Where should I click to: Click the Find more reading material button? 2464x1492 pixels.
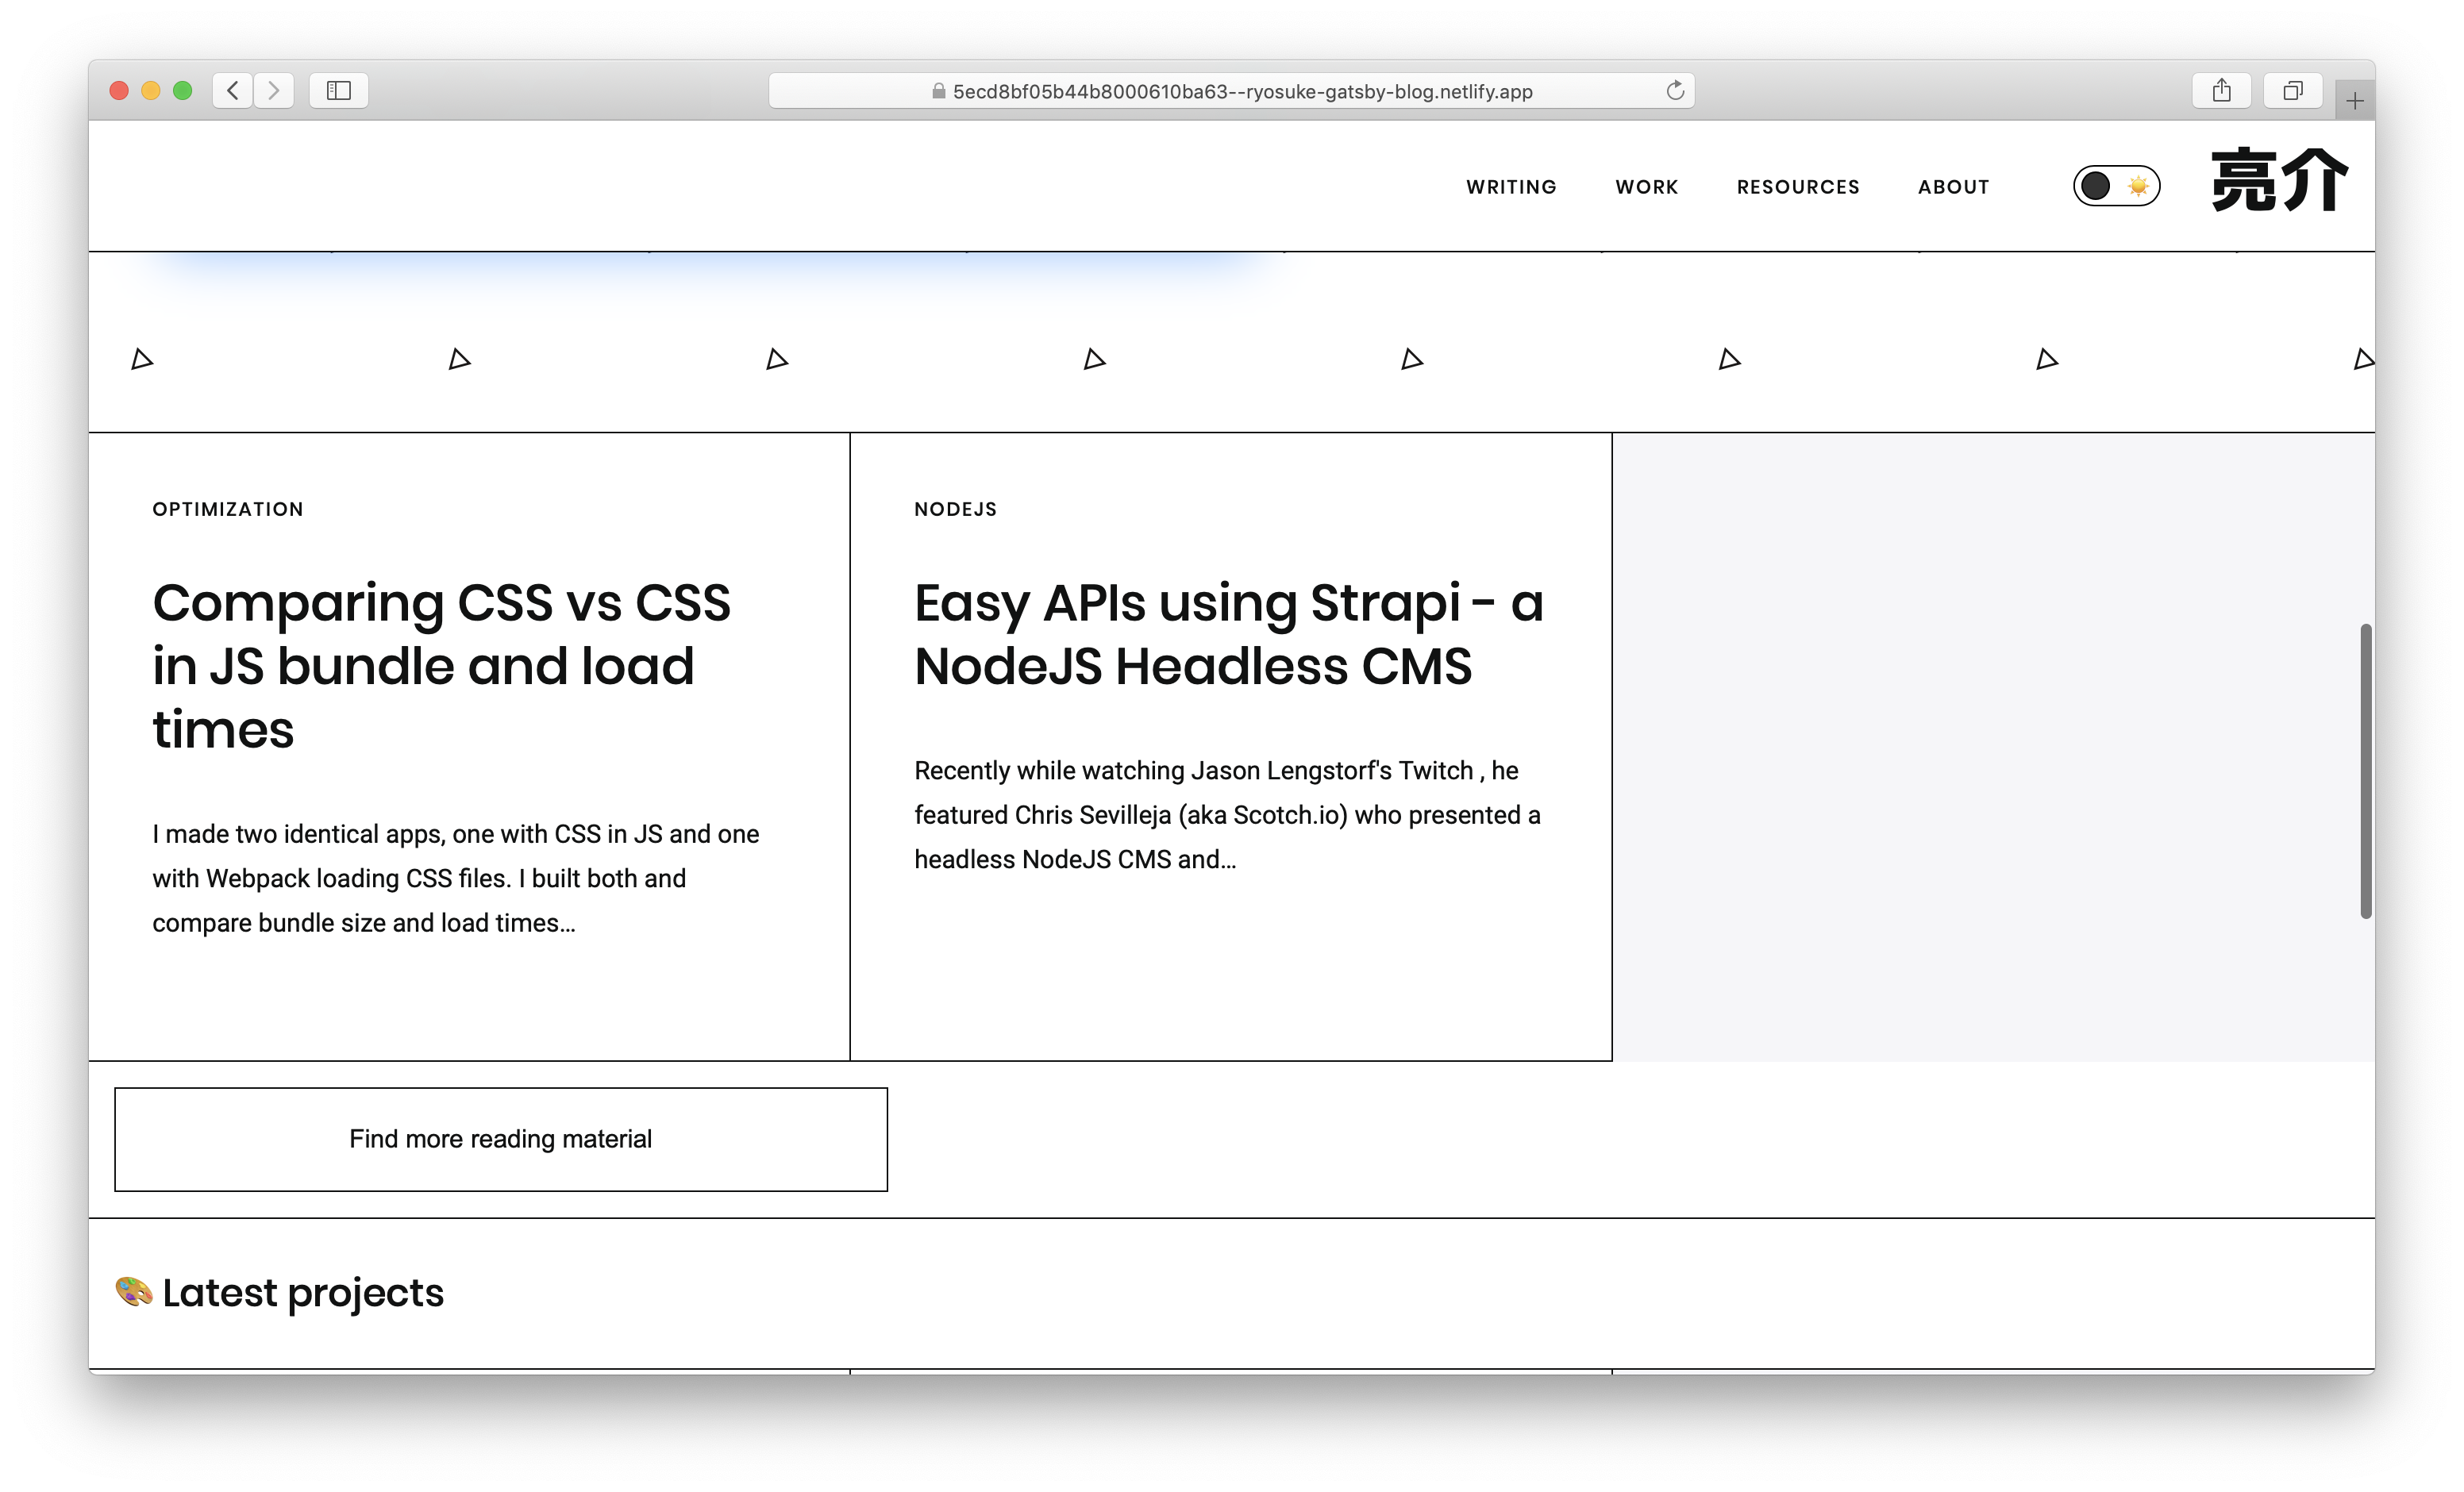500,1139
